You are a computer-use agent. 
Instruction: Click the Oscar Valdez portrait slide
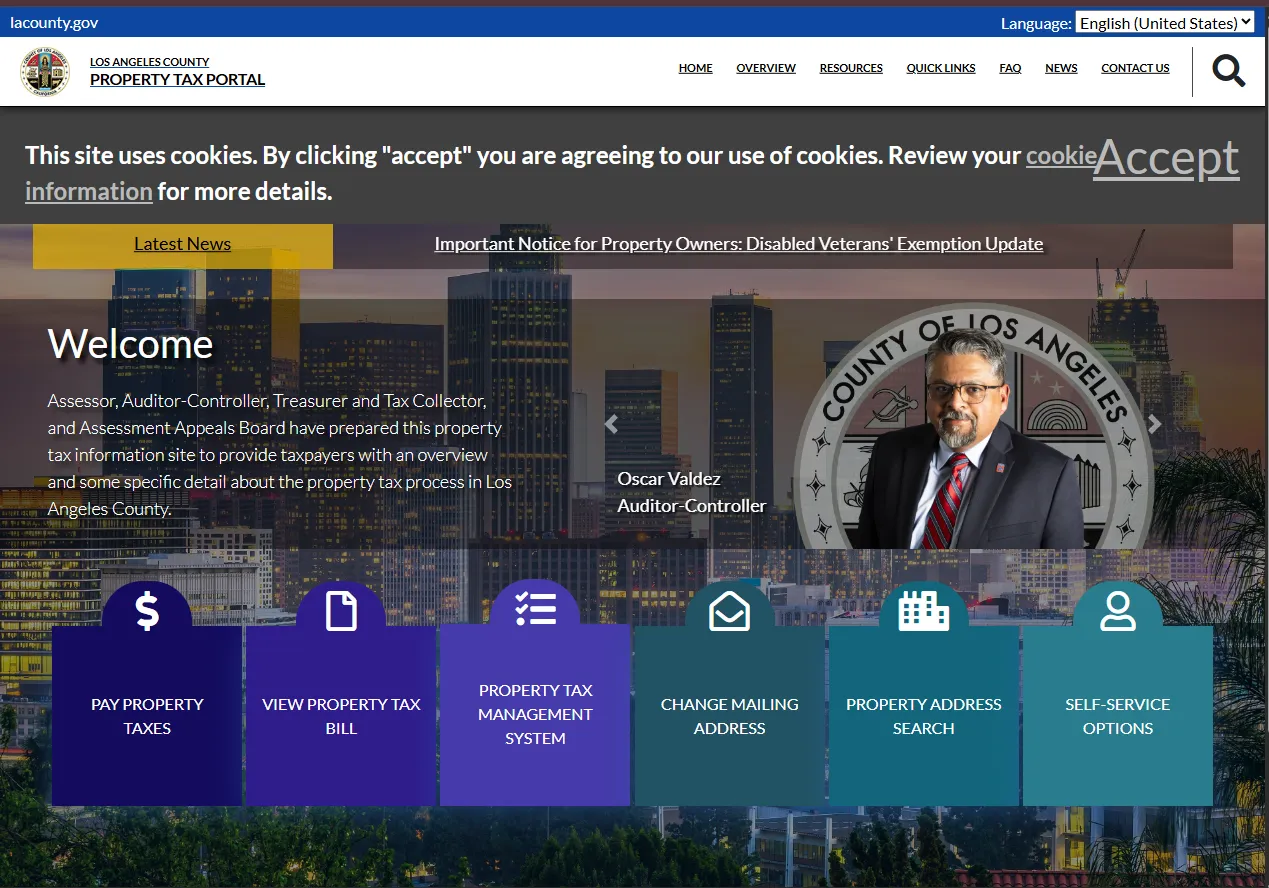[974, 427]
